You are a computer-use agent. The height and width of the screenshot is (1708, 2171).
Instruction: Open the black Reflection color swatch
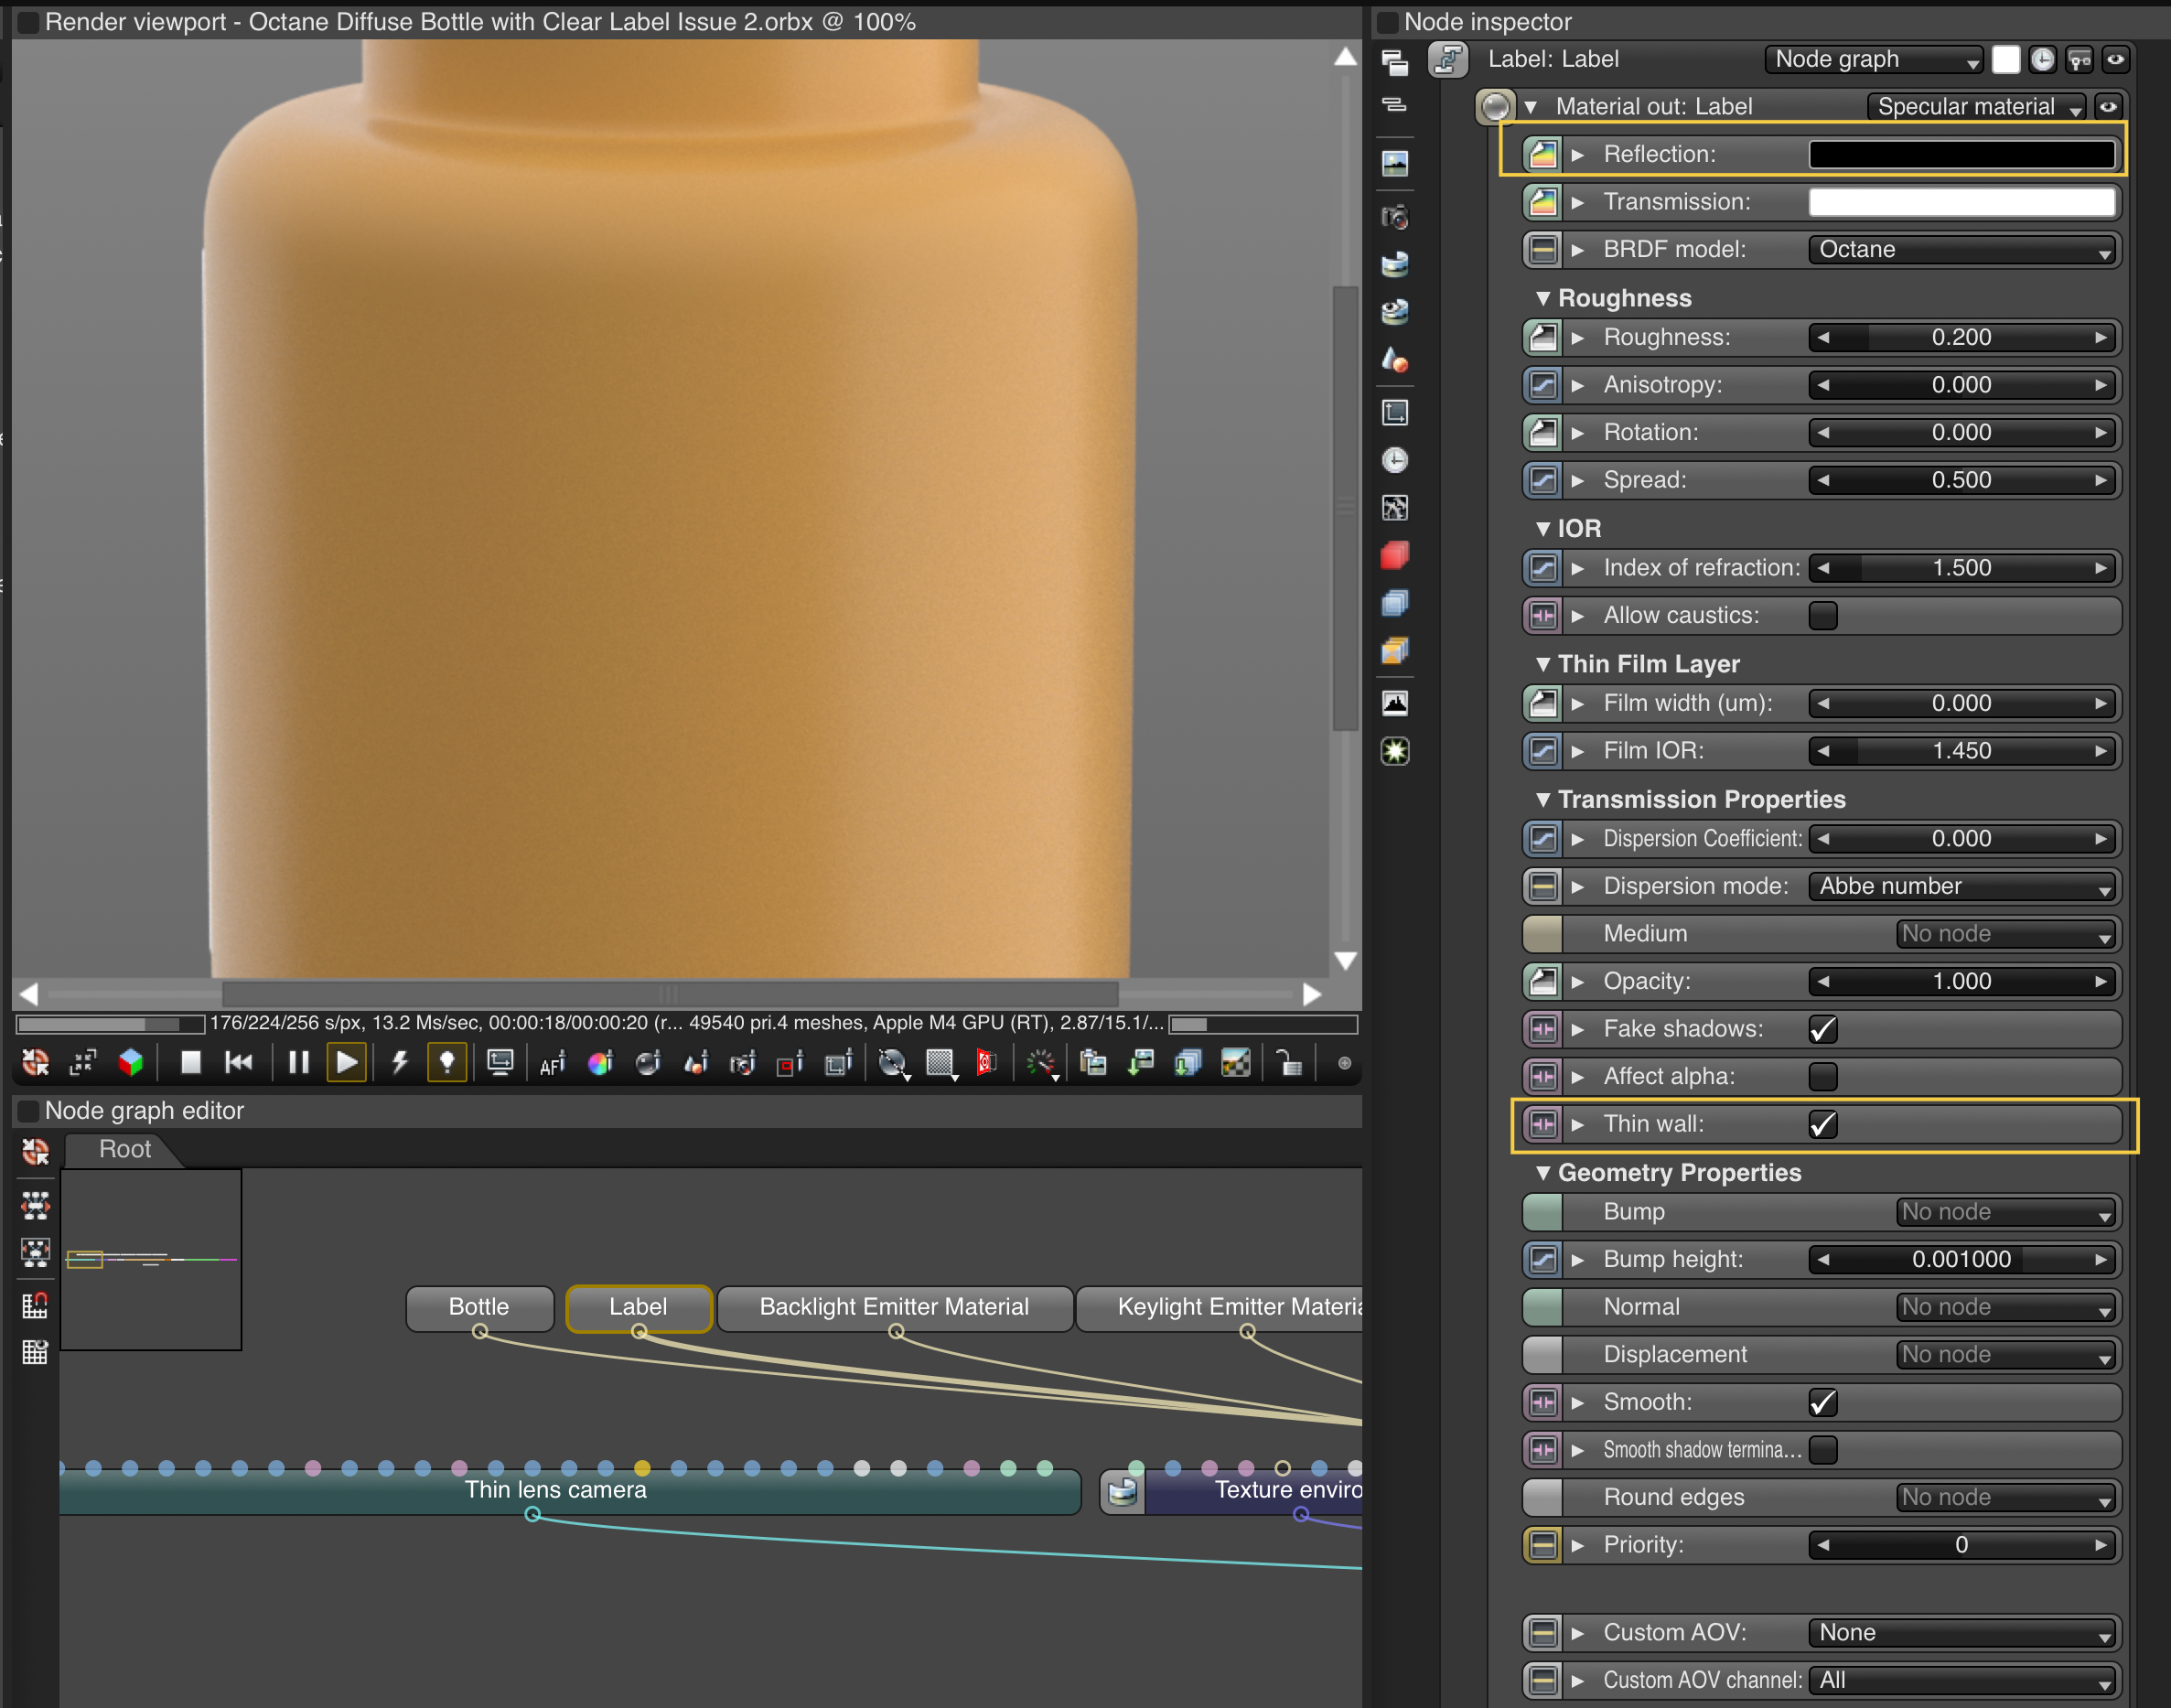pos(1961,154)
